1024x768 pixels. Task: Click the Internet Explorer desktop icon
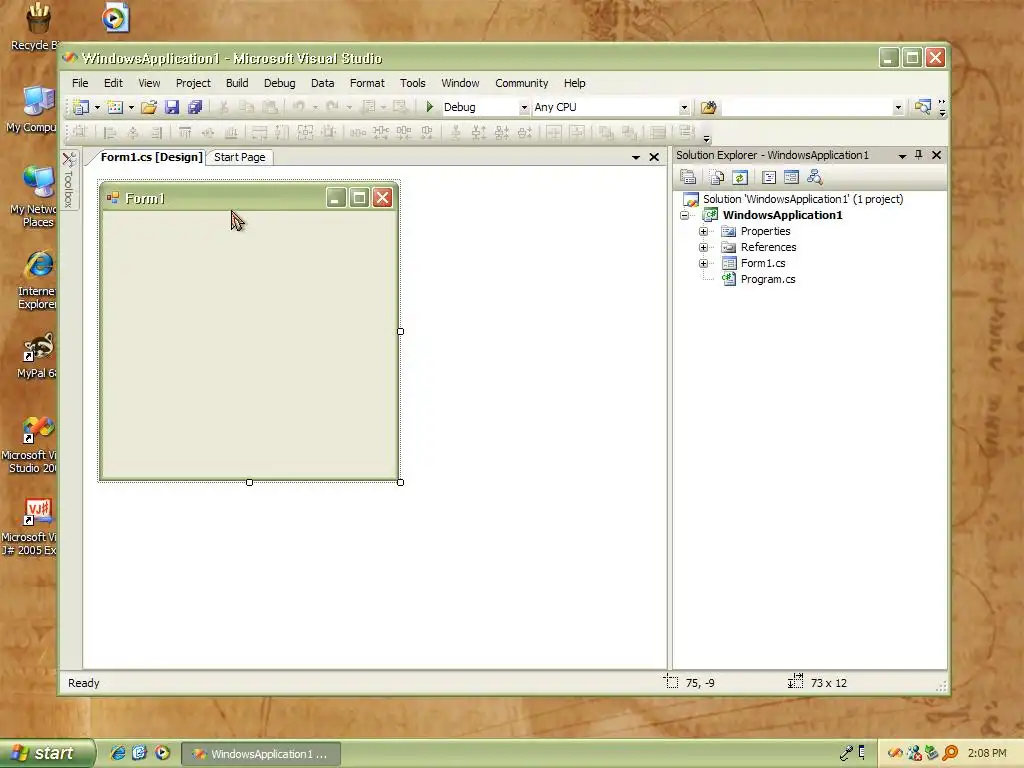(37, 279)
